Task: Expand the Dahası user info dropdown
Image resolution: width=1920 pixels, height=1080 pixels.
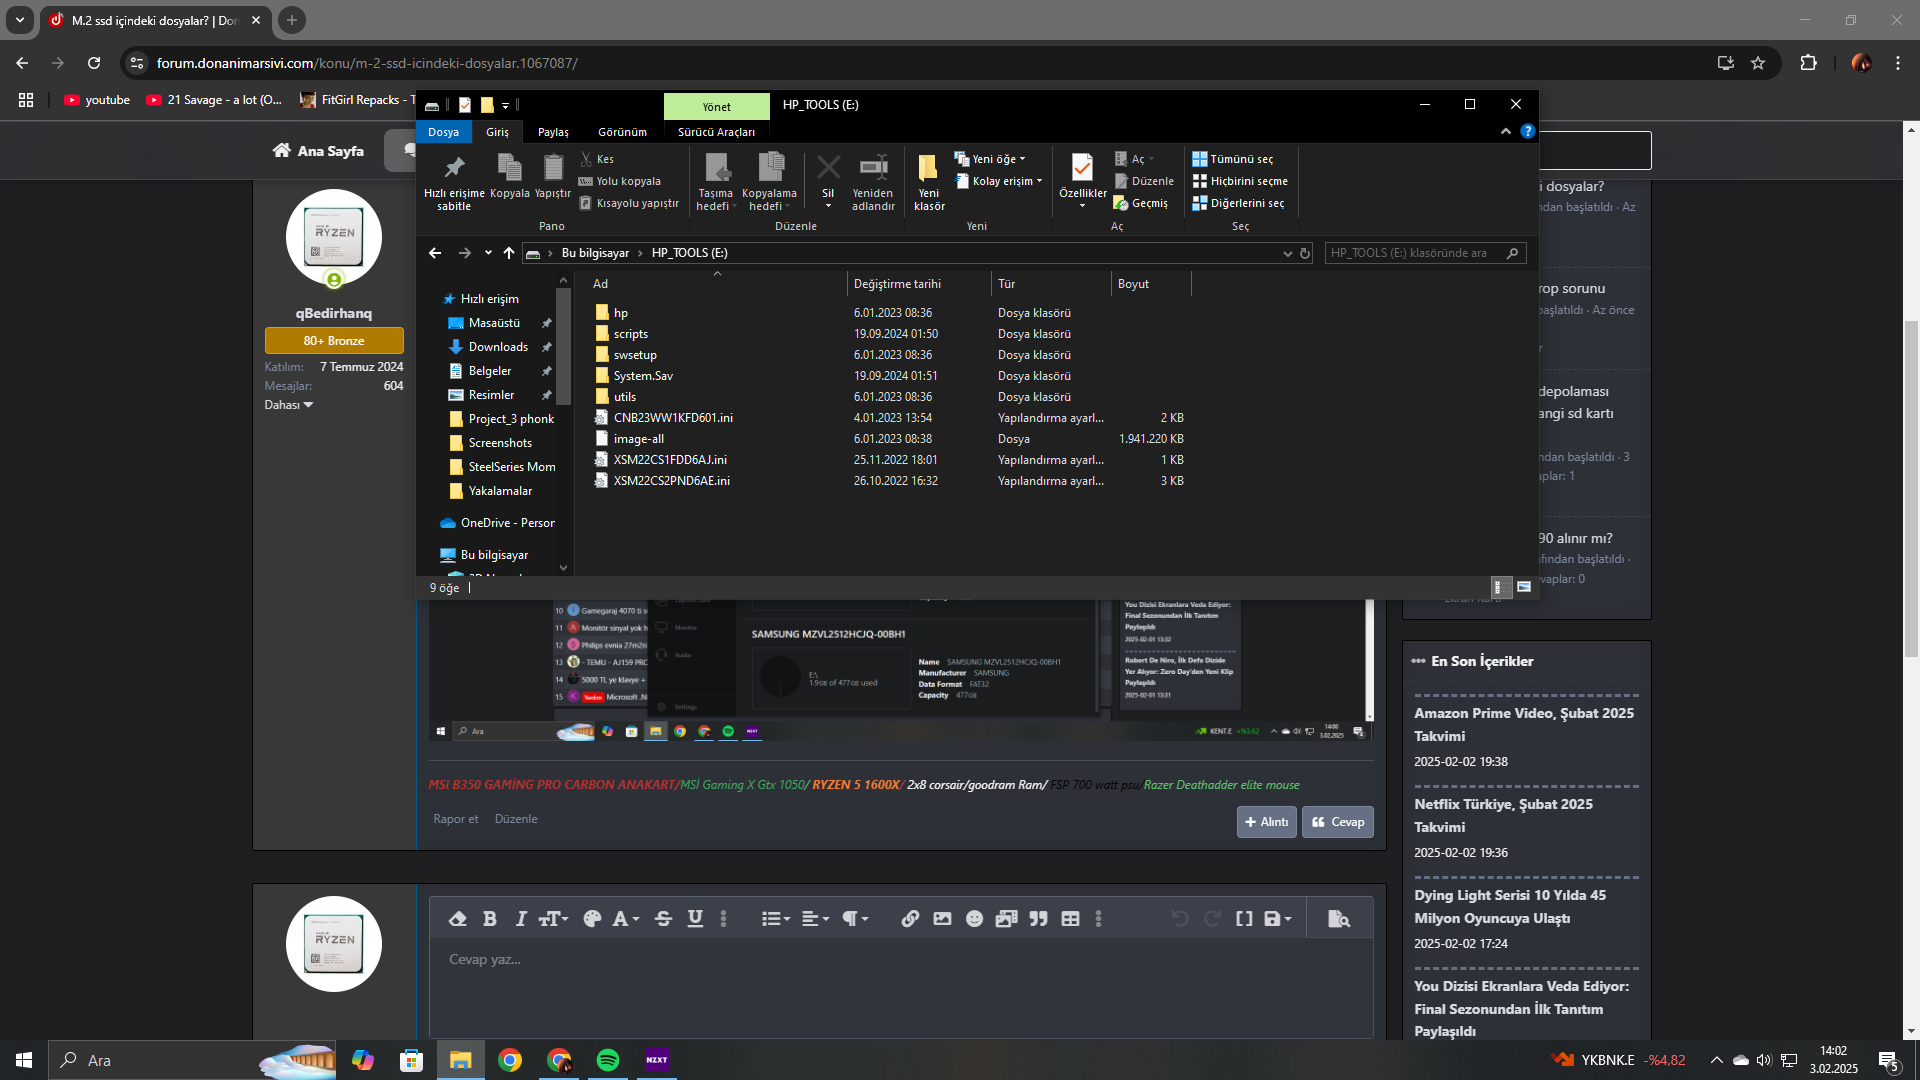Action: (288, 405)
